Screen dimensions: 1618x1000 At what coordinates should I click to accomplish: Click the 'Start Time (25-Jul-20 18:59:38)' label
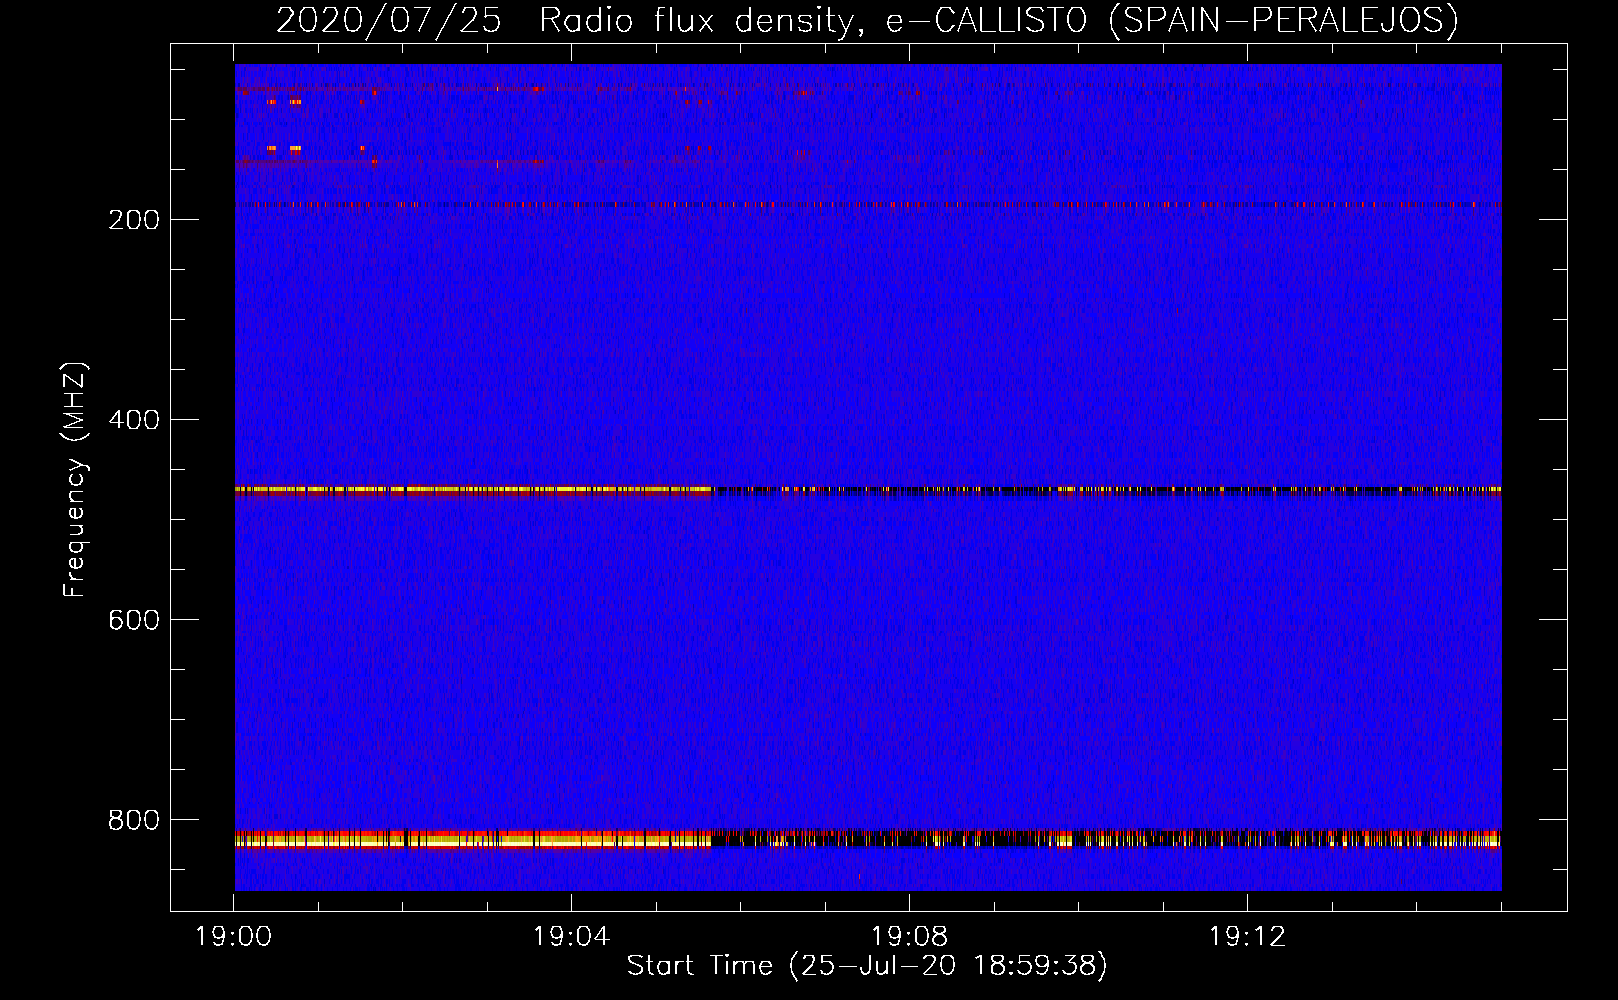coord(867,966)
